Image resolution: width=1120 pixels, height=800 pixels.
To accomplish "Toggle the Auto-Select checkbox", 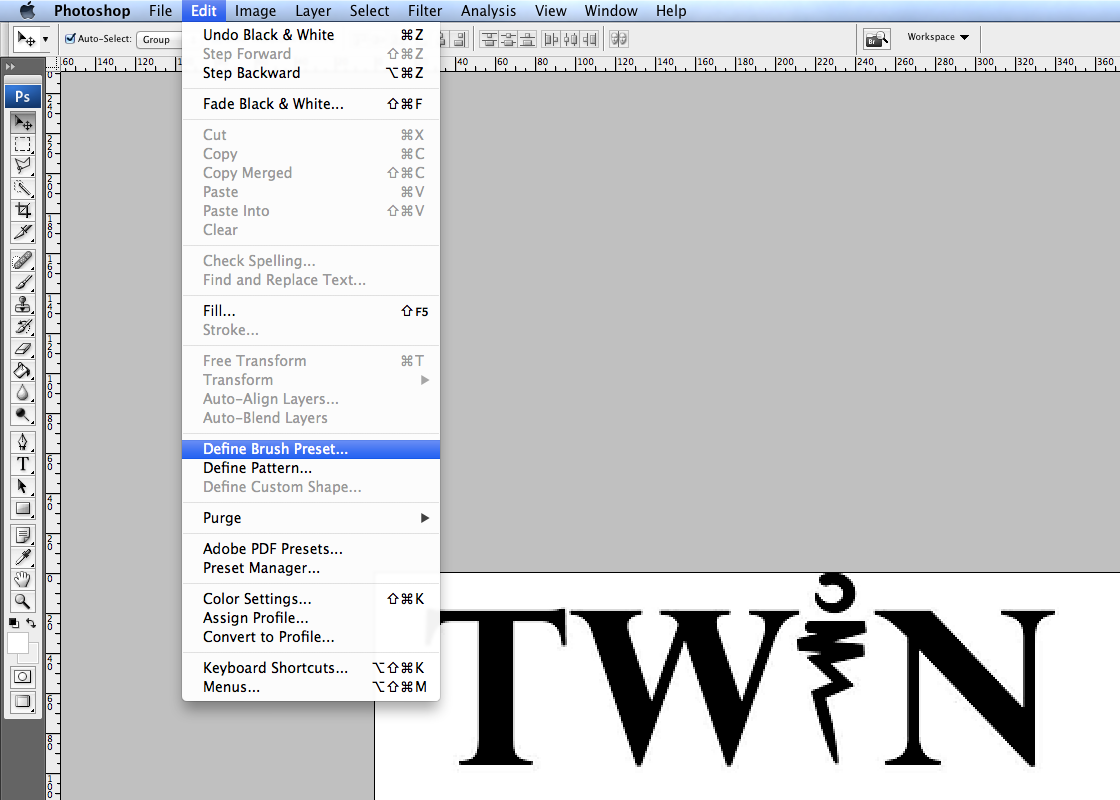I will (x=70, y=39).
